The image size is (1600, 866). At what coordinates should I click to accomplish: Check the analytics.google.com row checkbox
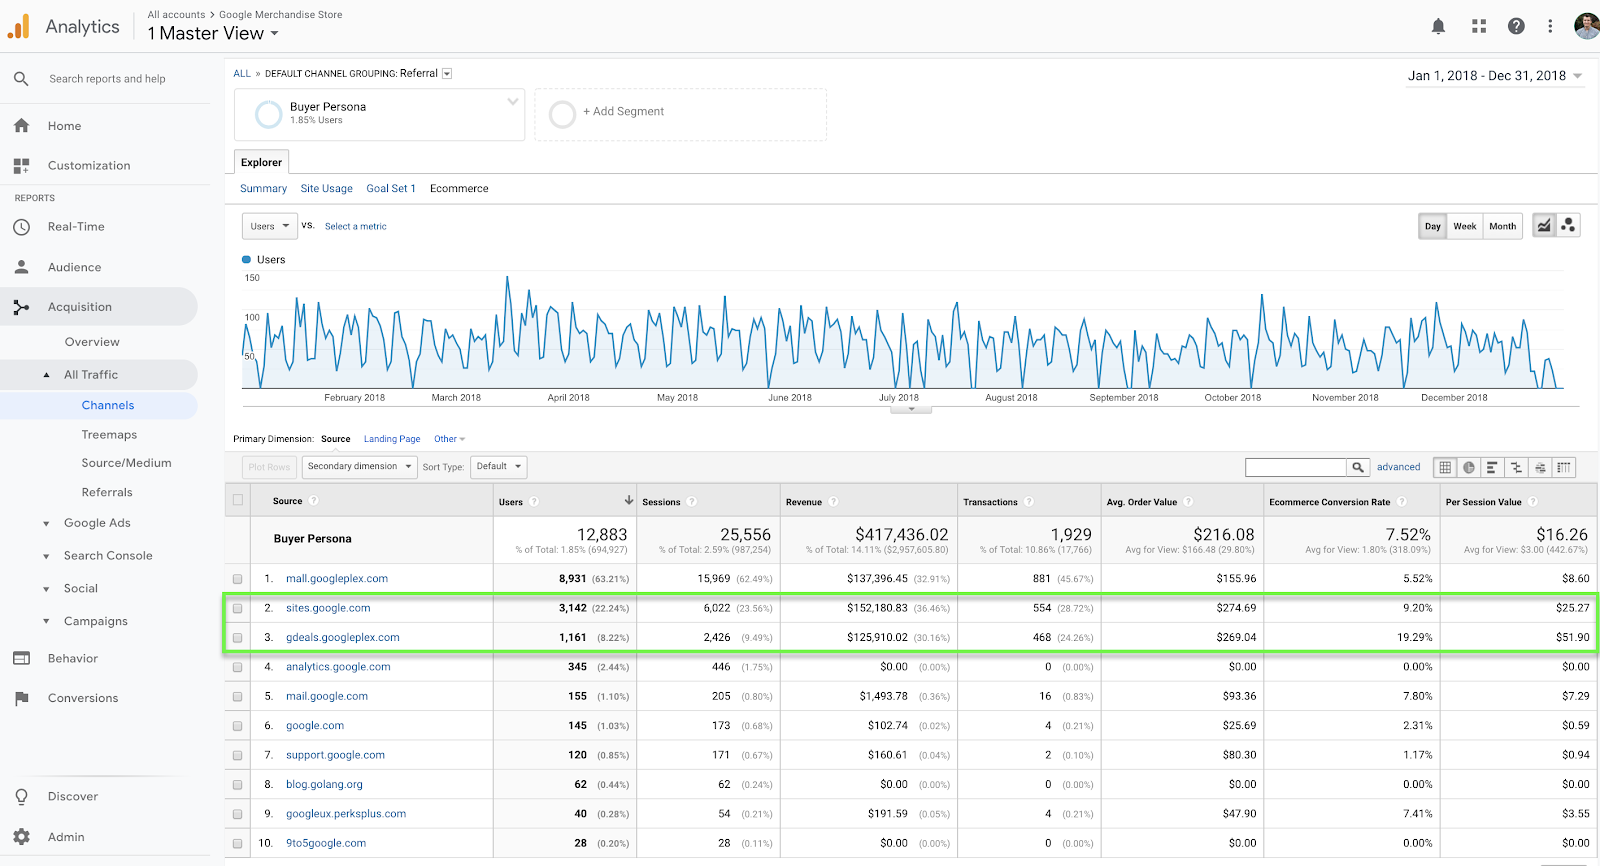(x=238, y=667)
